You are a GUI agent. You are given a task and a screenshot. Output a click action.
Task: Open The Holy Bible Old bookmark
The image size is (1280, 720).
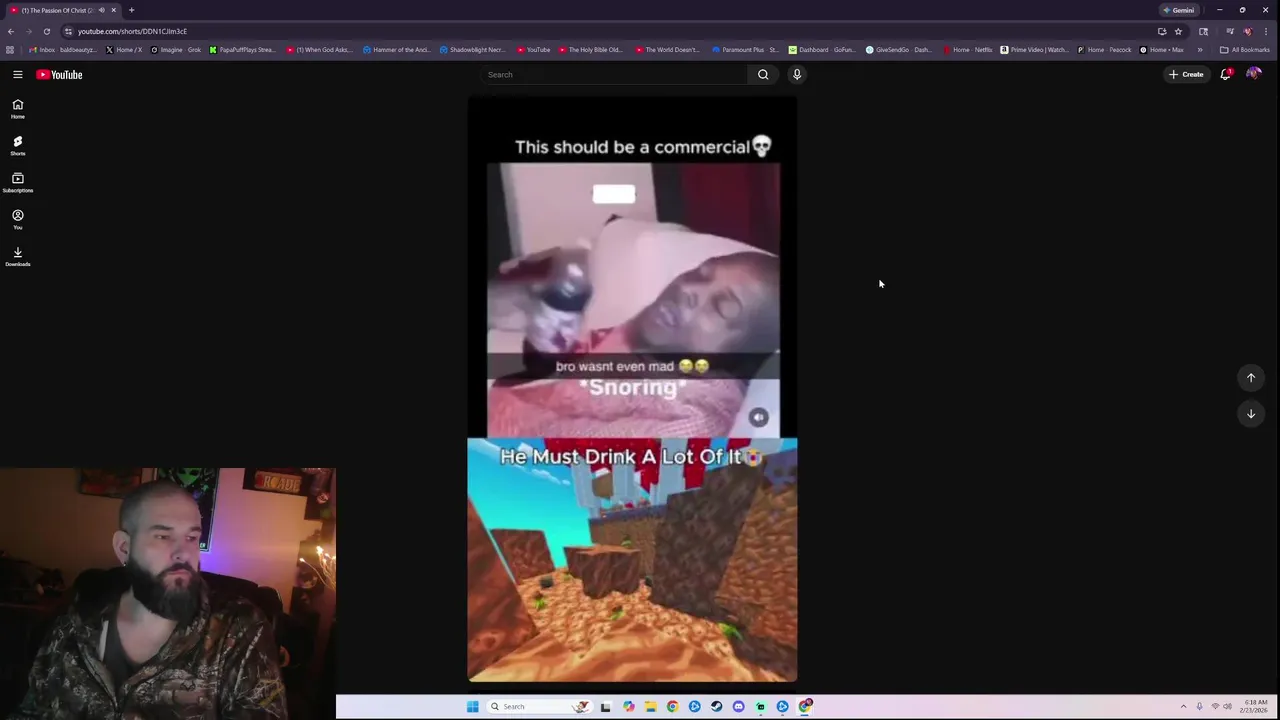pyautogui.click(x=590, y=50)
